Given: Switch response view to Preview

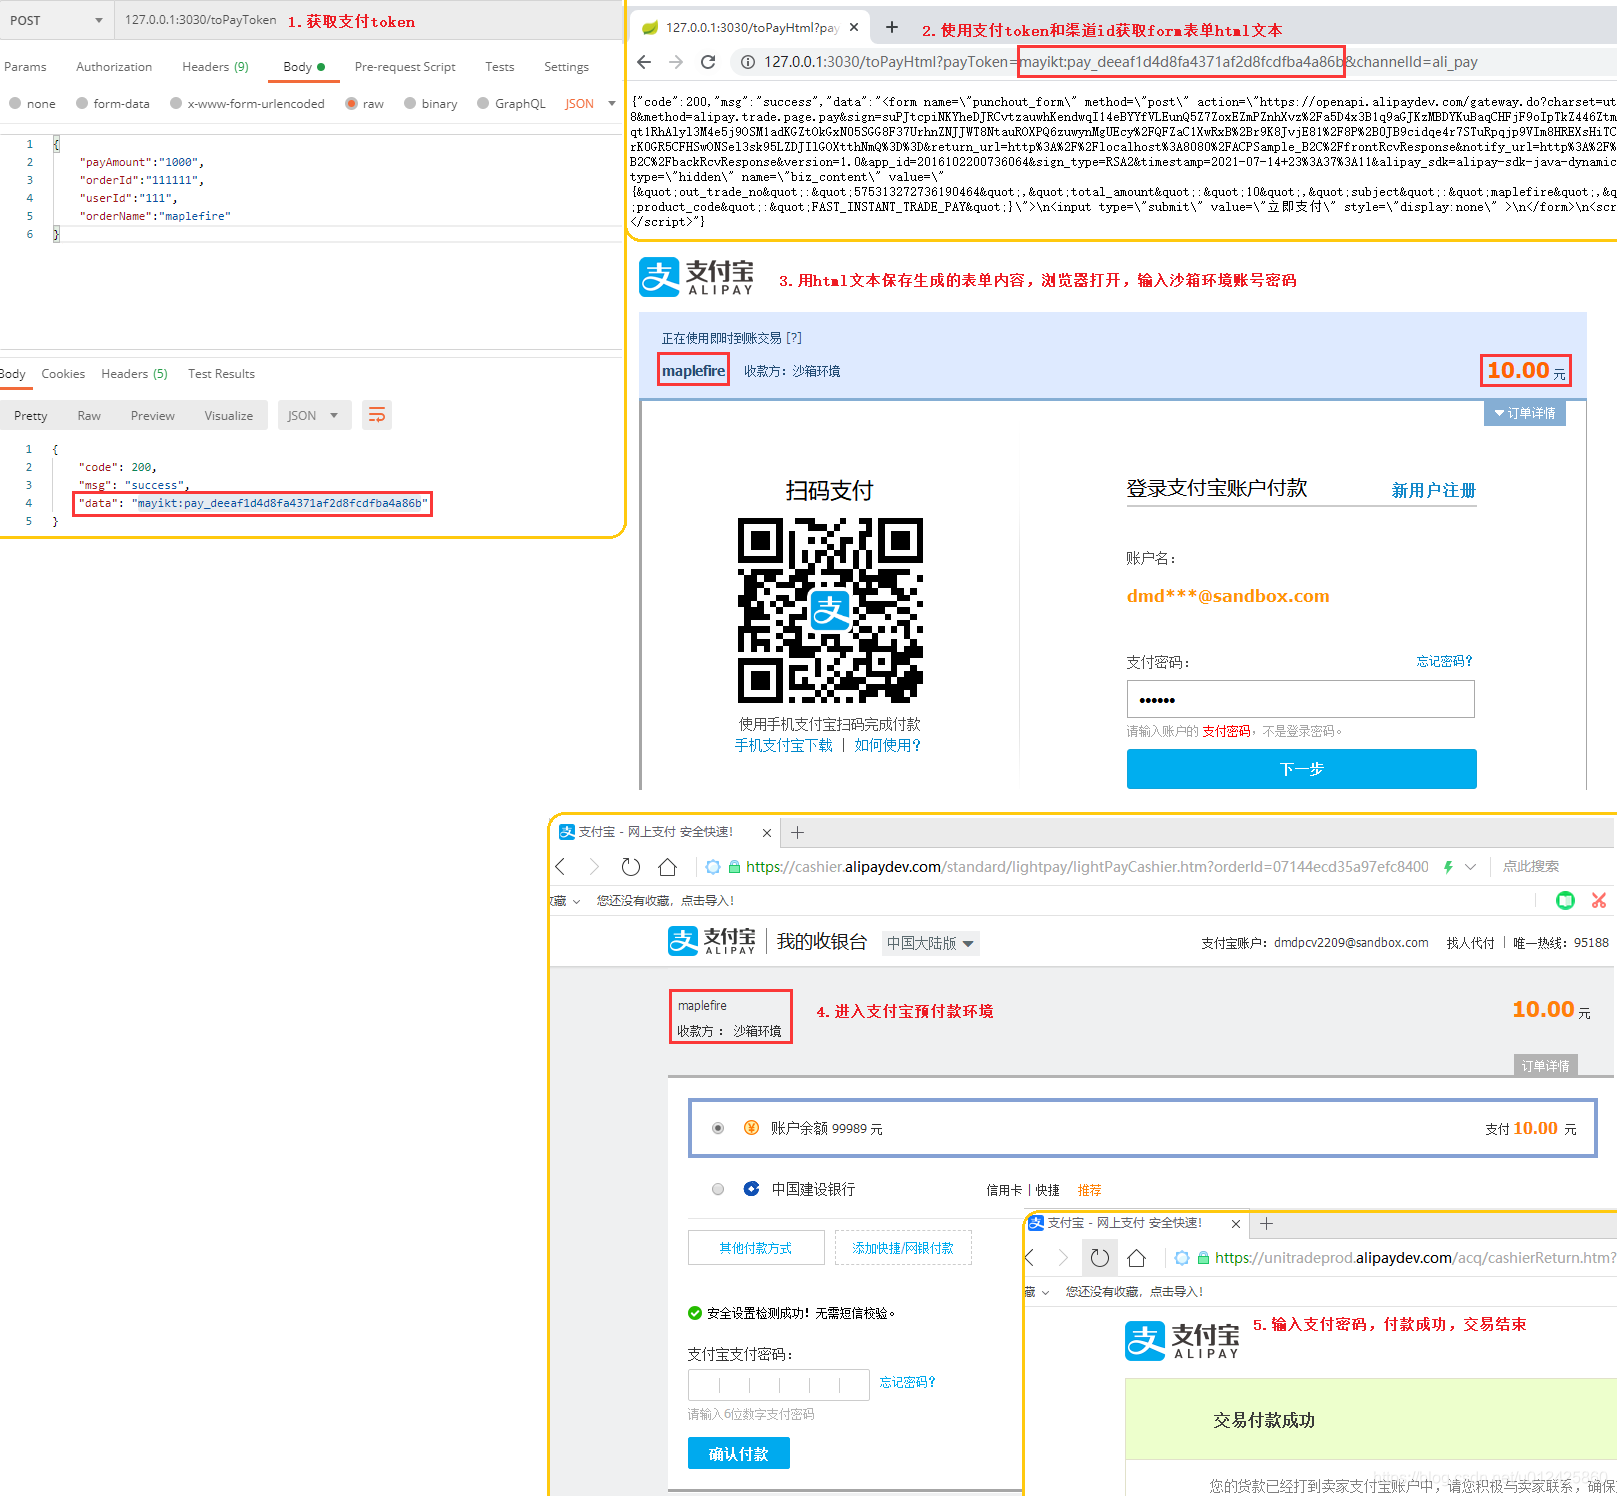Looking at the screenshot, I should point(152,416).
